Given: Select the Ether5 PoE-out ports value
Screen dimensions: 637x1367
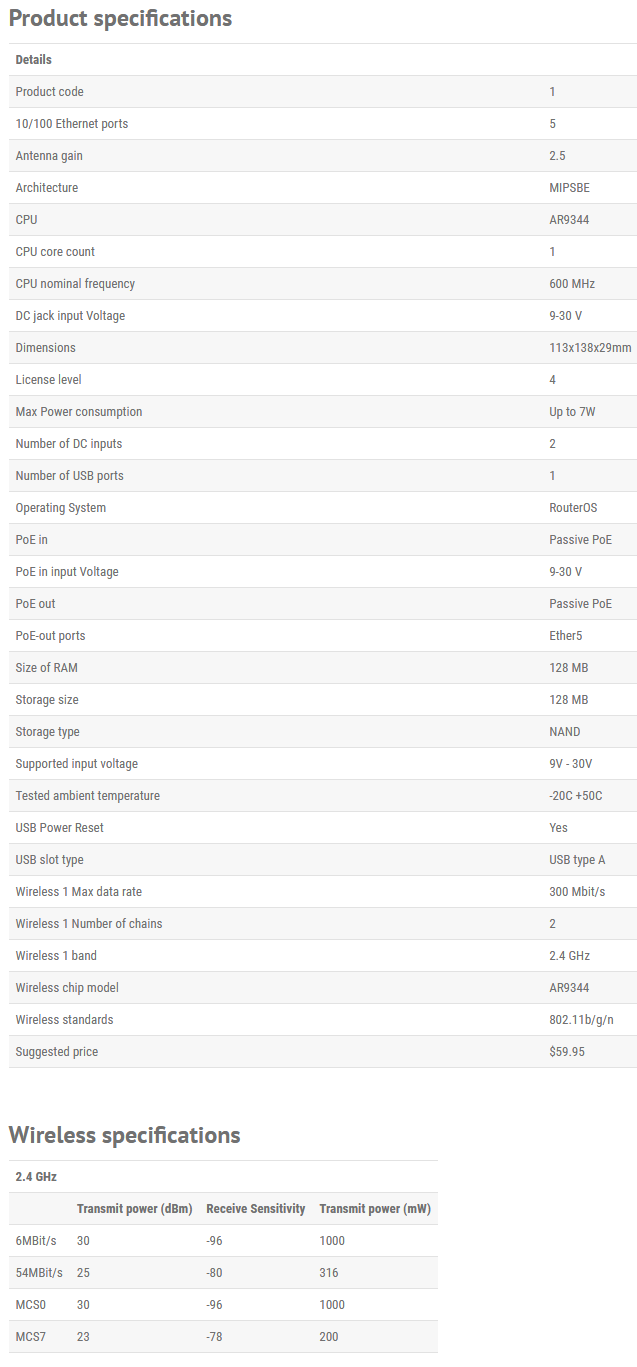Looking at the screenshot, I should (x=565, y=636).
